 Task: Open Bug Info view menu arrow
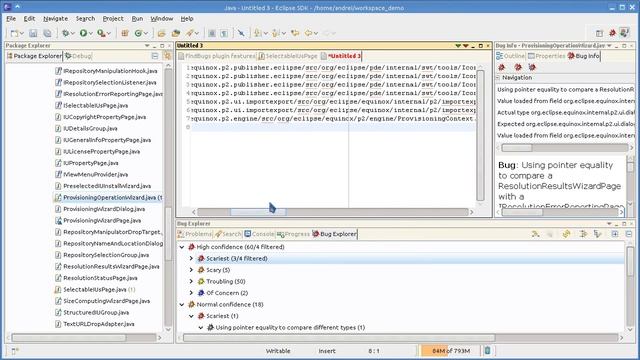609,46
